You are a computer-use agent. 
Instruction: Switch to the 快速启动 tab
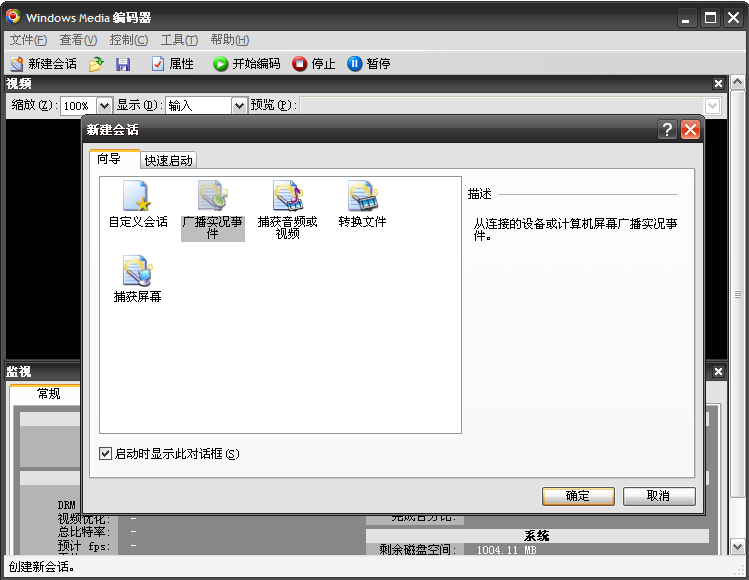(168, 161)
